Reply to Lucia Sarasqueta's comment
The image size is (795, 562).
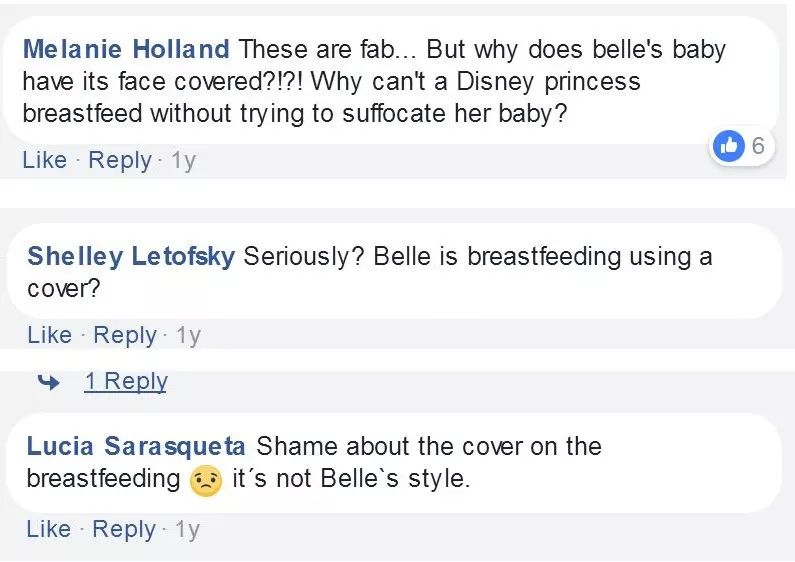click(124, 529)
